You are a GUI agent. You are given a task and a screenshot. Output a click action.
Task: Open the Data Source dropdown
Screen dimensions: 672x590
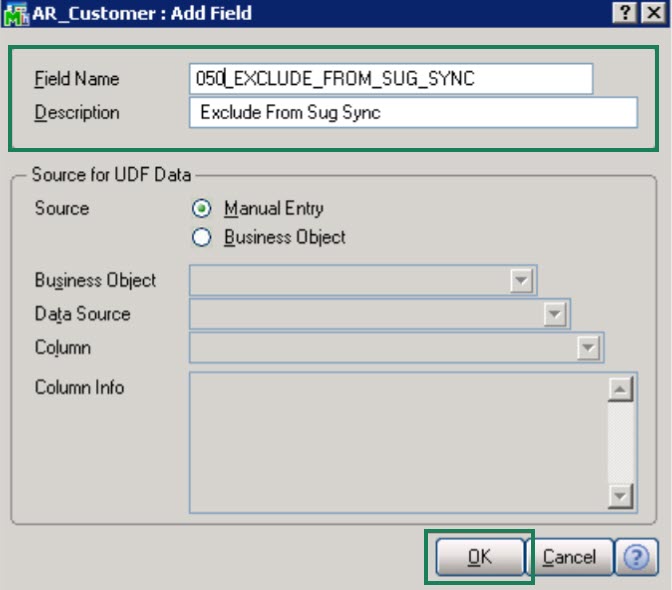[554, 314]
